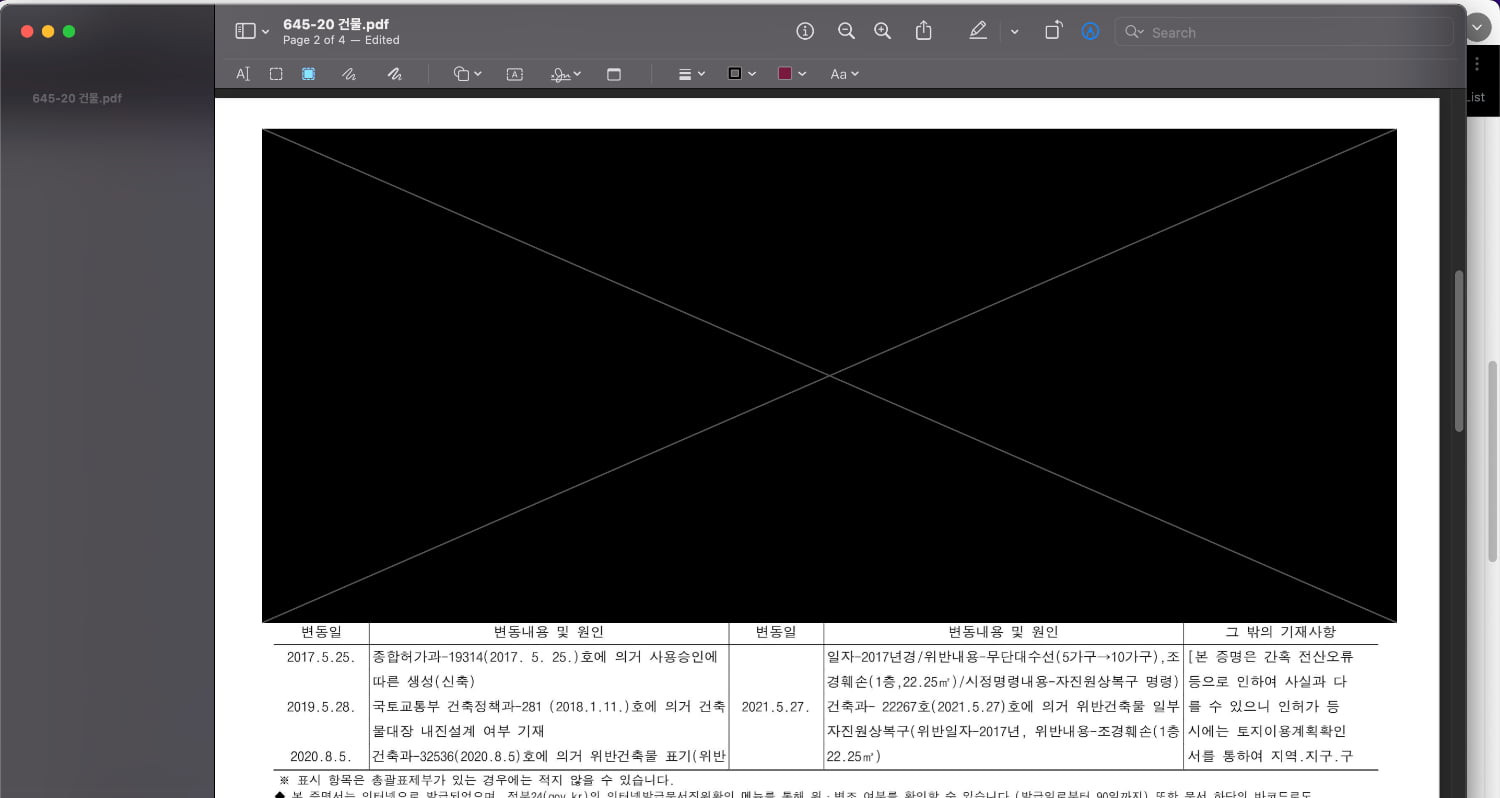This screenshot has height=798, width=1500.
Task: Toggle the Markup toolbar button
Action: point(1090,31)
